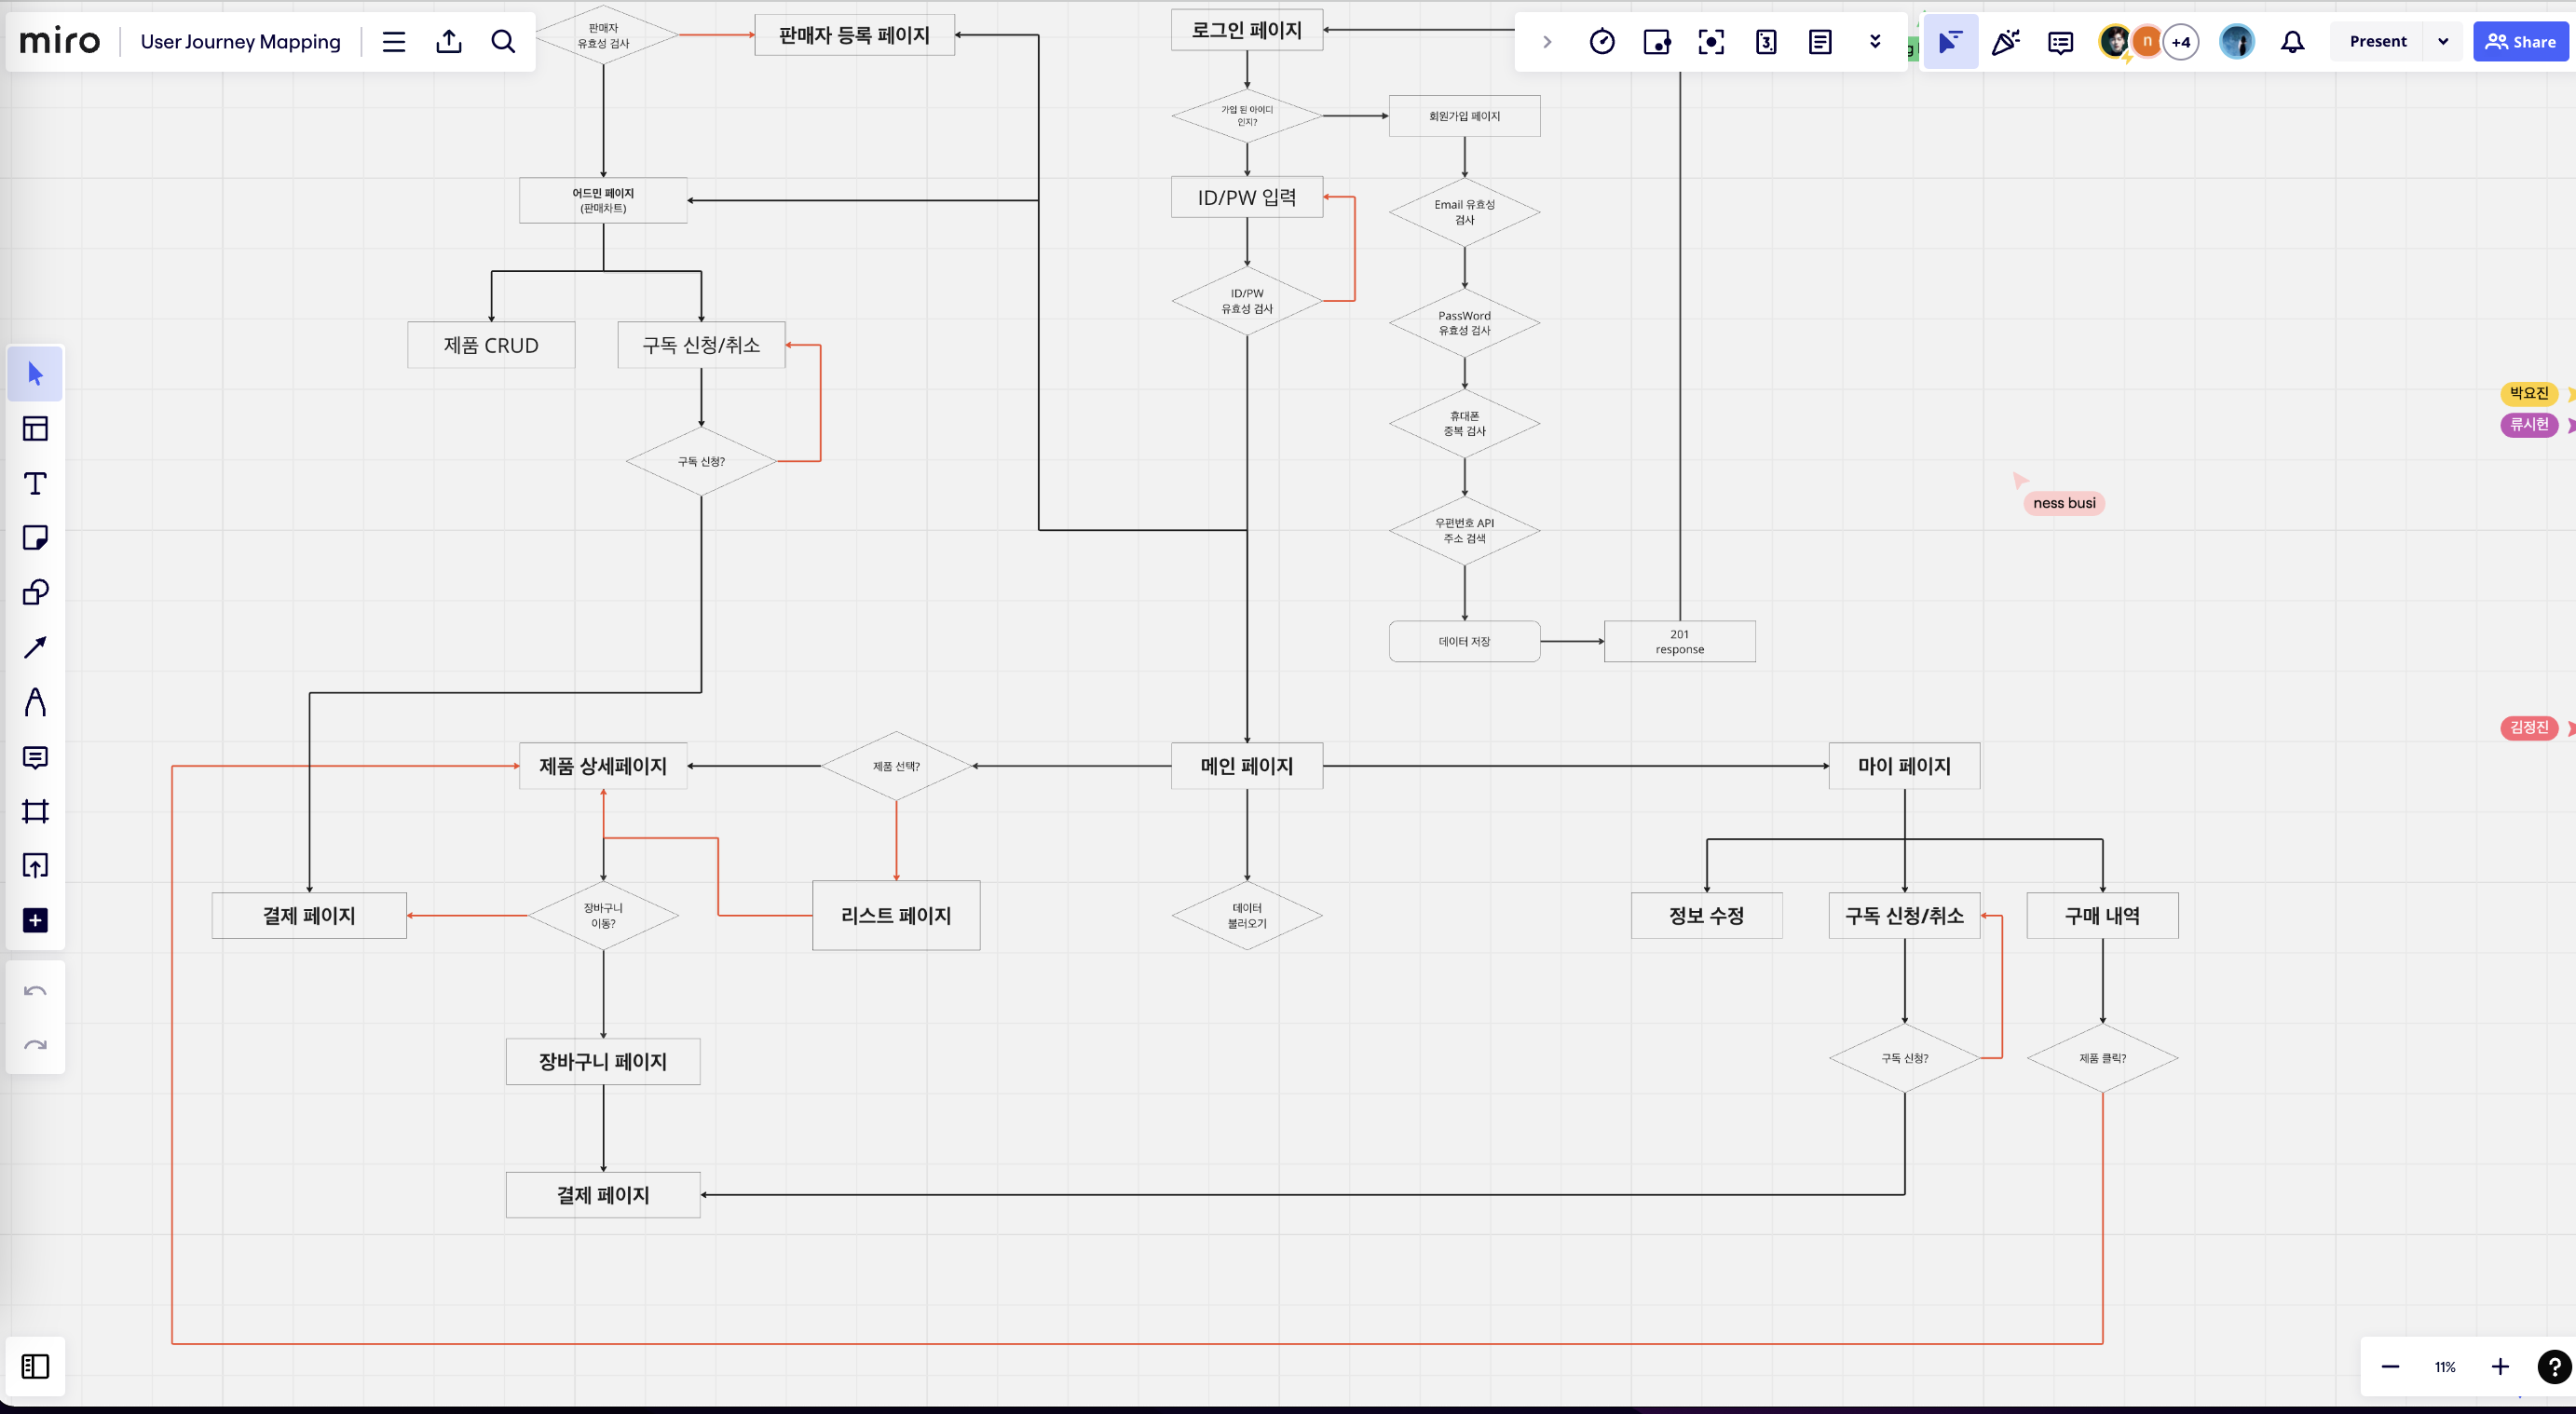Expand collaboration toolbar chevron arrow
This screenshot has height=1414, width=2576.
point(1547,42)
